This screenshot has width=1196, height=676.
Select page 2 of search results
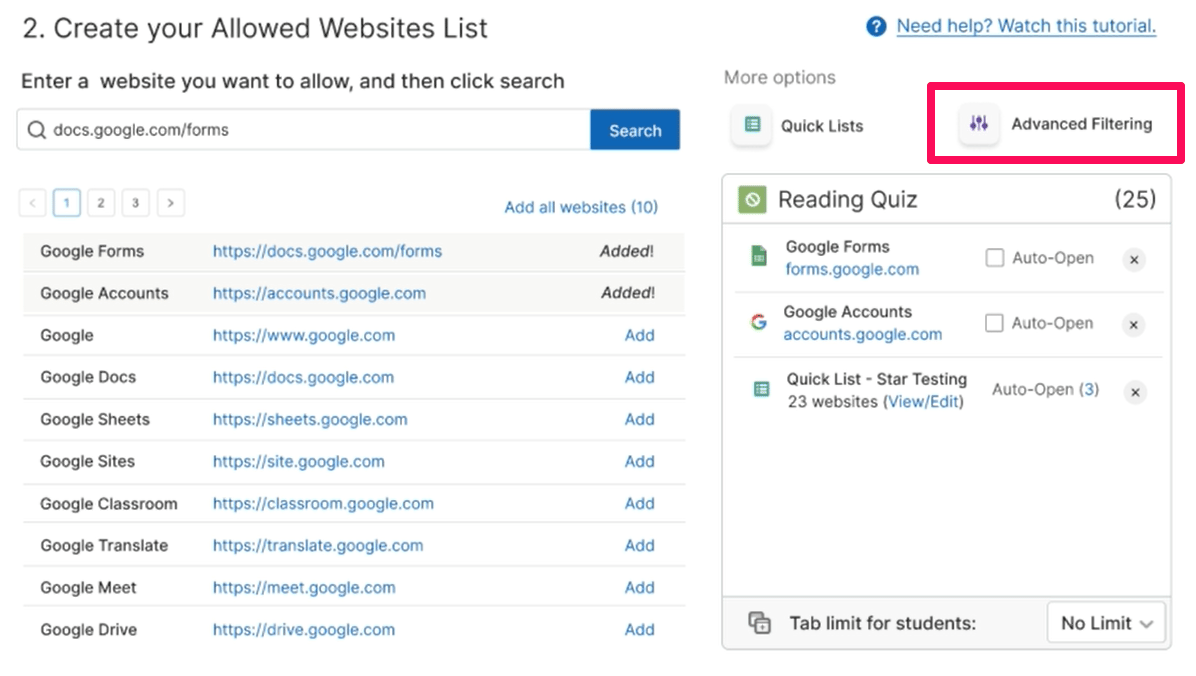click(x=101, y=203)
